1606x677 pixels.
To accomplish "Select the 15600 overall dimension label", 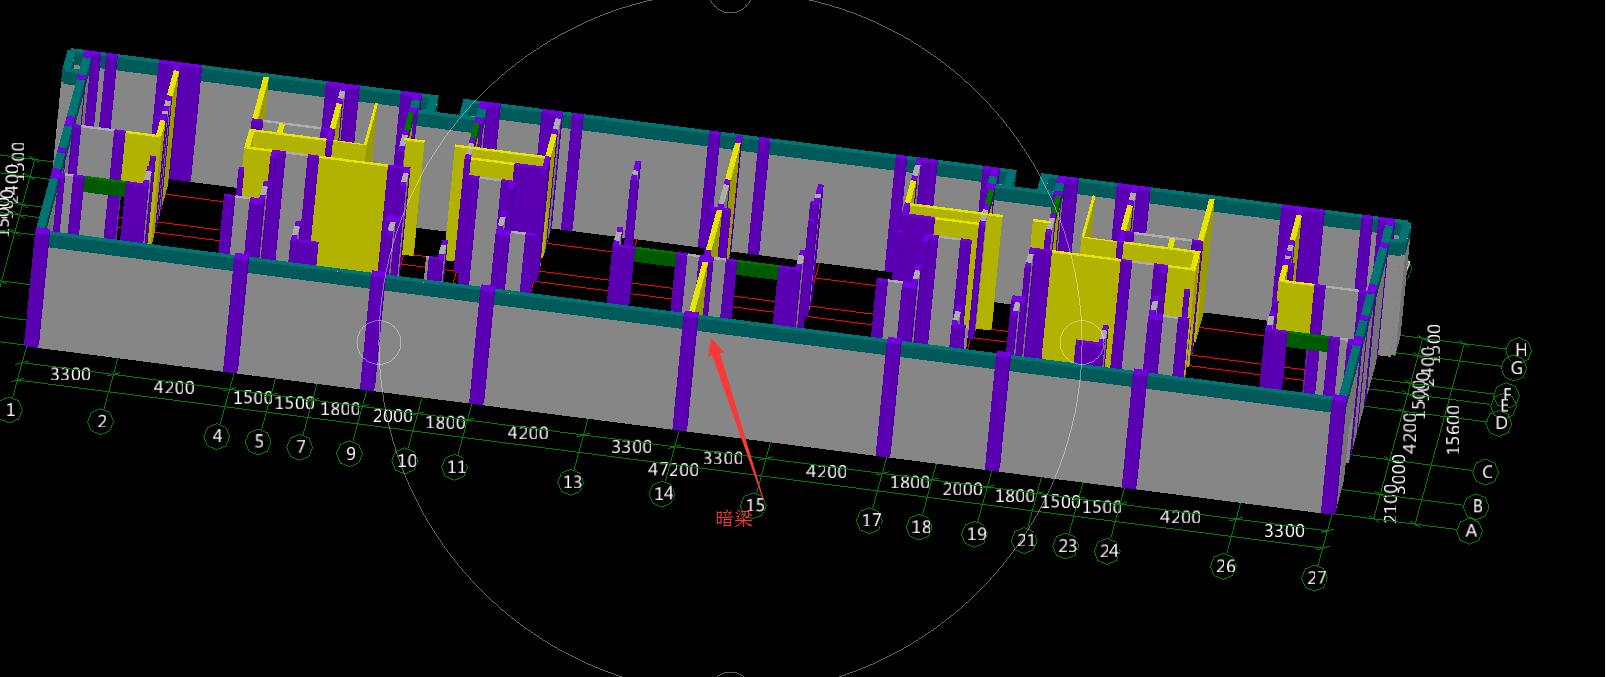I will click(1453, 429).
